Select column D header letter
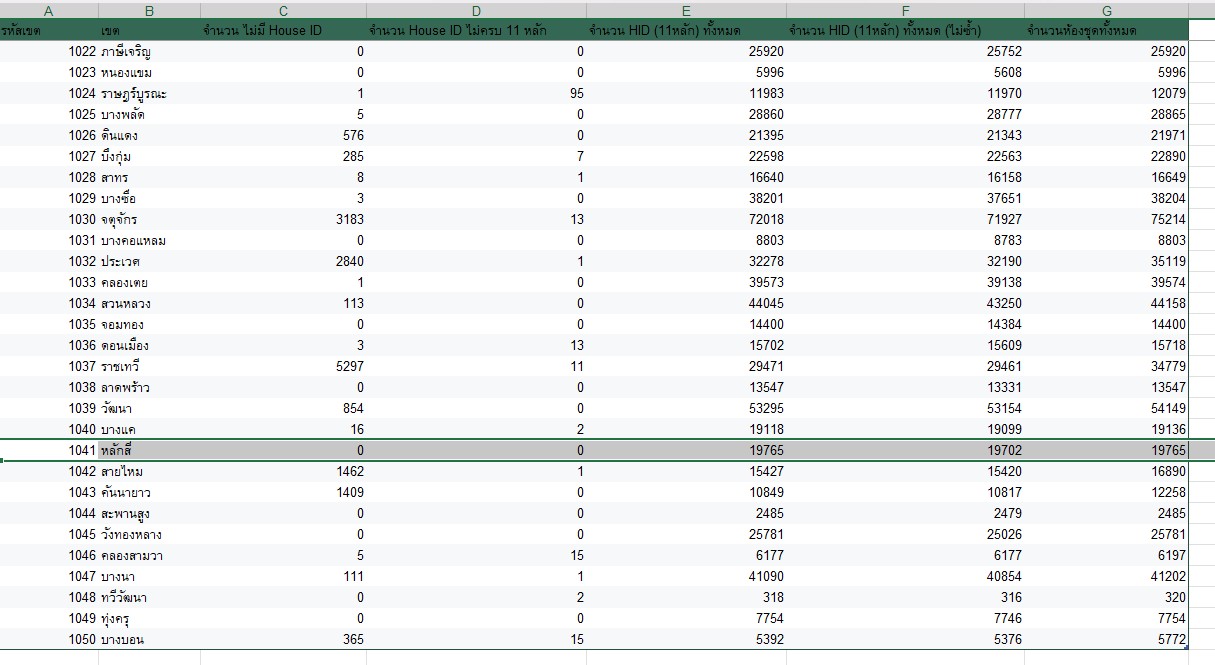This screenshot has height=665, width=1215. 476,10
